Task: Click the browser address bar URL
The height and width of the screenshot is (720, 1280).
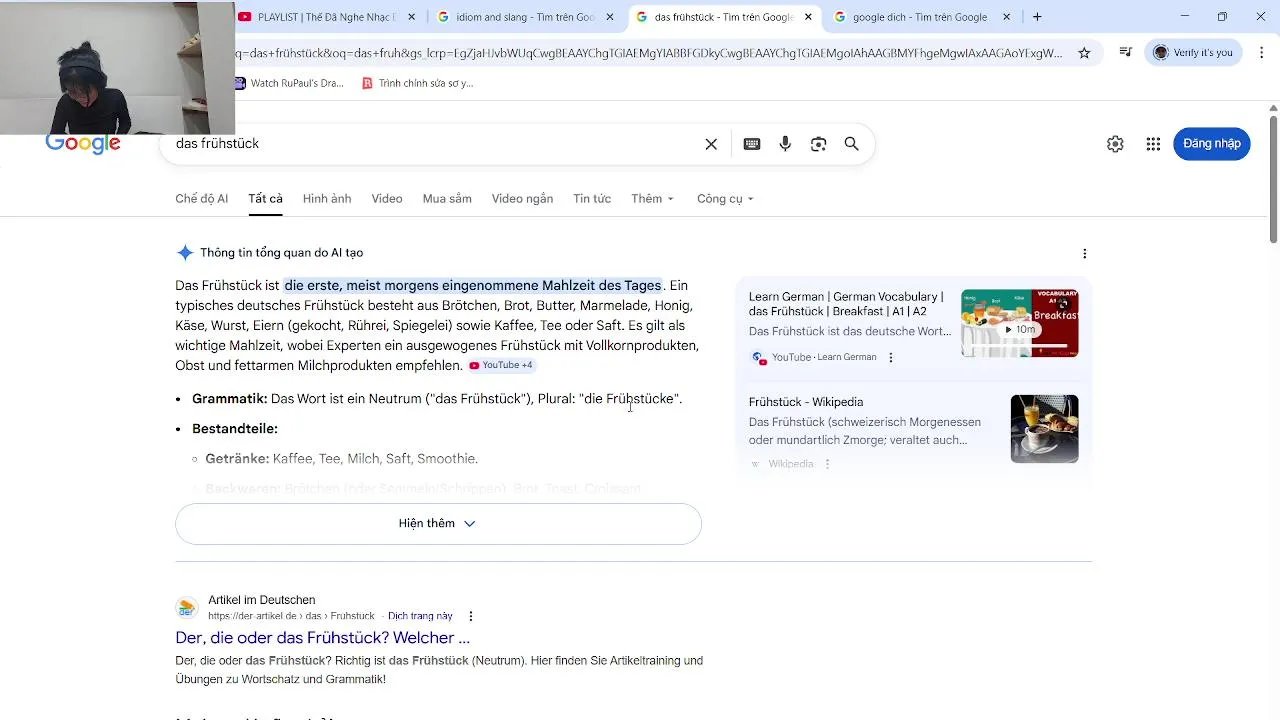Action: pyautogui.click(x=650, y=53)
